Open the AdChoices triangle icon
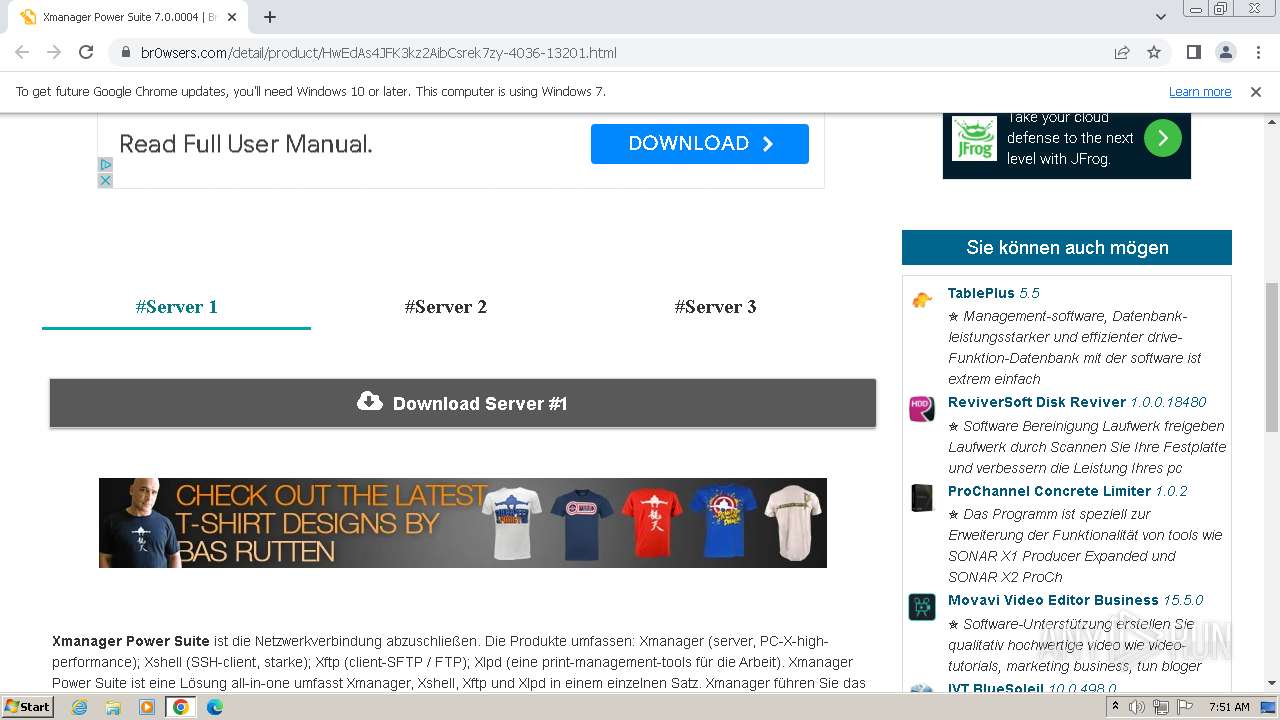This screenshot has width=1280, height=720. 105,165
